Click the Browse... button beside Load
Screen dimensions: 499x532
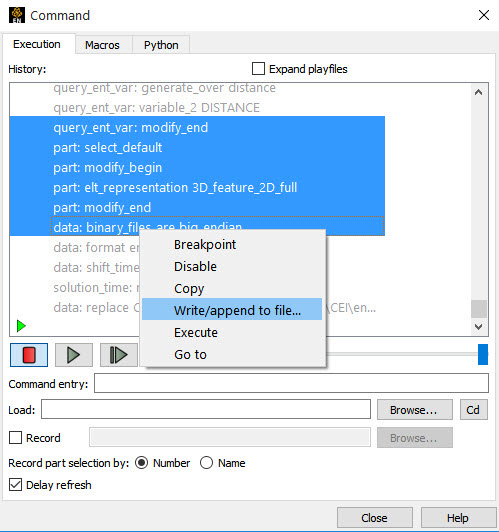(x=415, y=410)
